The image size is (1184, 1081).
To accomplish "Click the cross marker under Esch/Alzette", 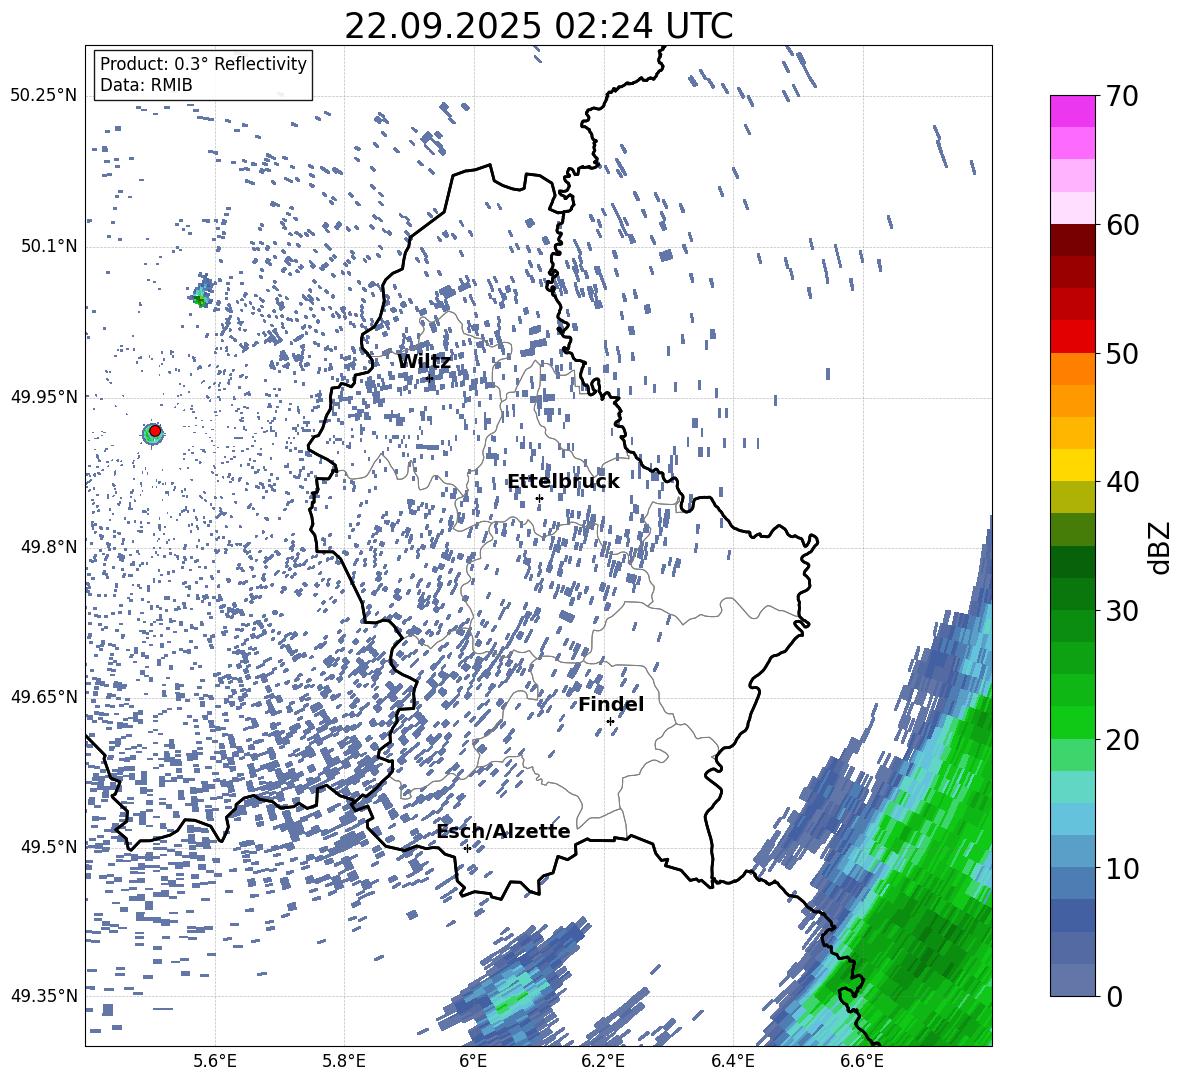I will coord(467,848).
